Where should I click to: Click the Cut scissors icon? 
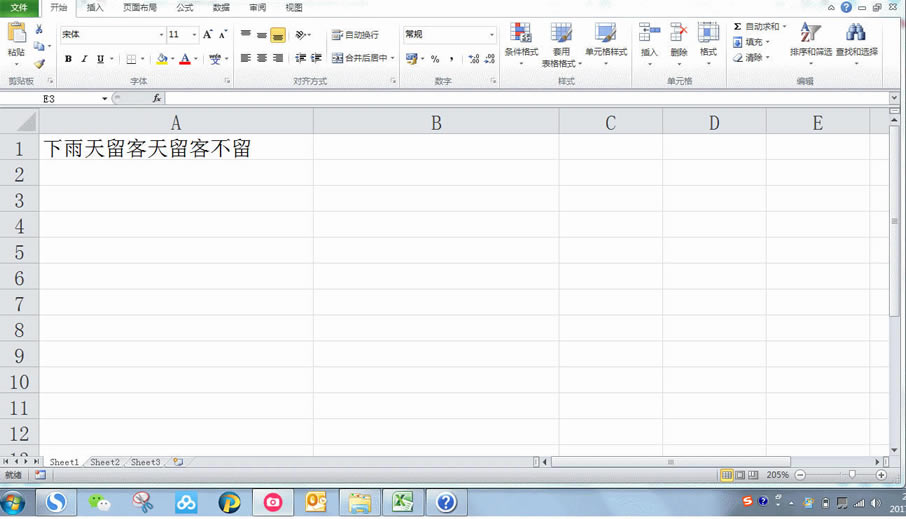(39, 29)
